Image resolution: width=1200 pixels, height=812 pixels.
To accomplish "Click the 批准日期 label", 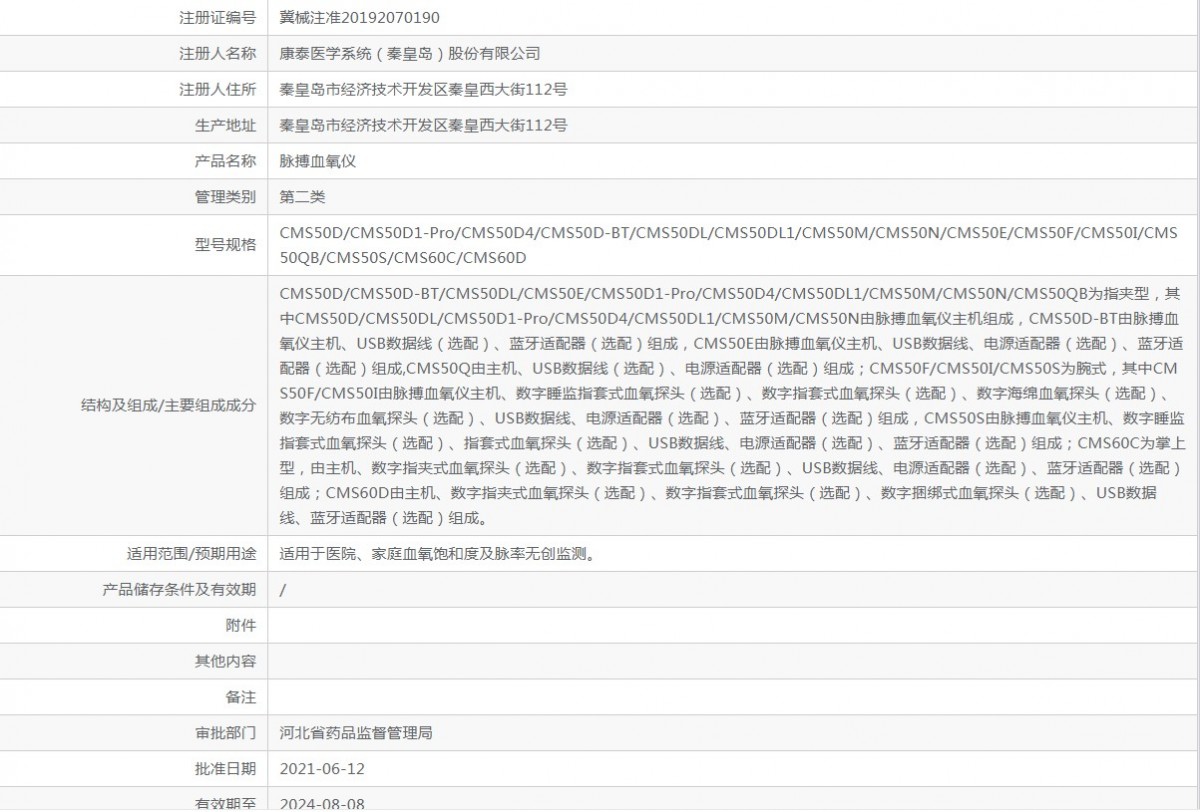I will point(225,769).
